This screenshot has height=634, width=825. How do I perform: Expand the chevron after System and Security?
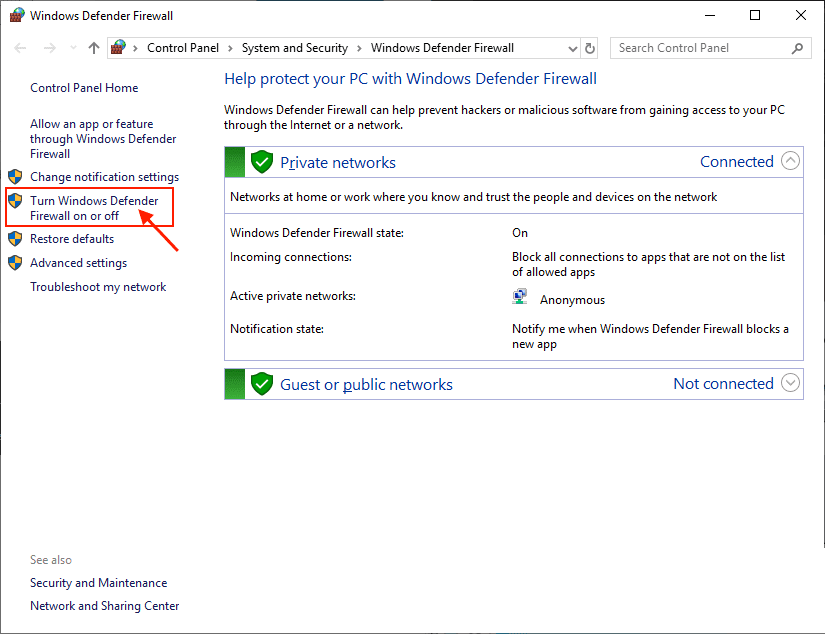359,48
